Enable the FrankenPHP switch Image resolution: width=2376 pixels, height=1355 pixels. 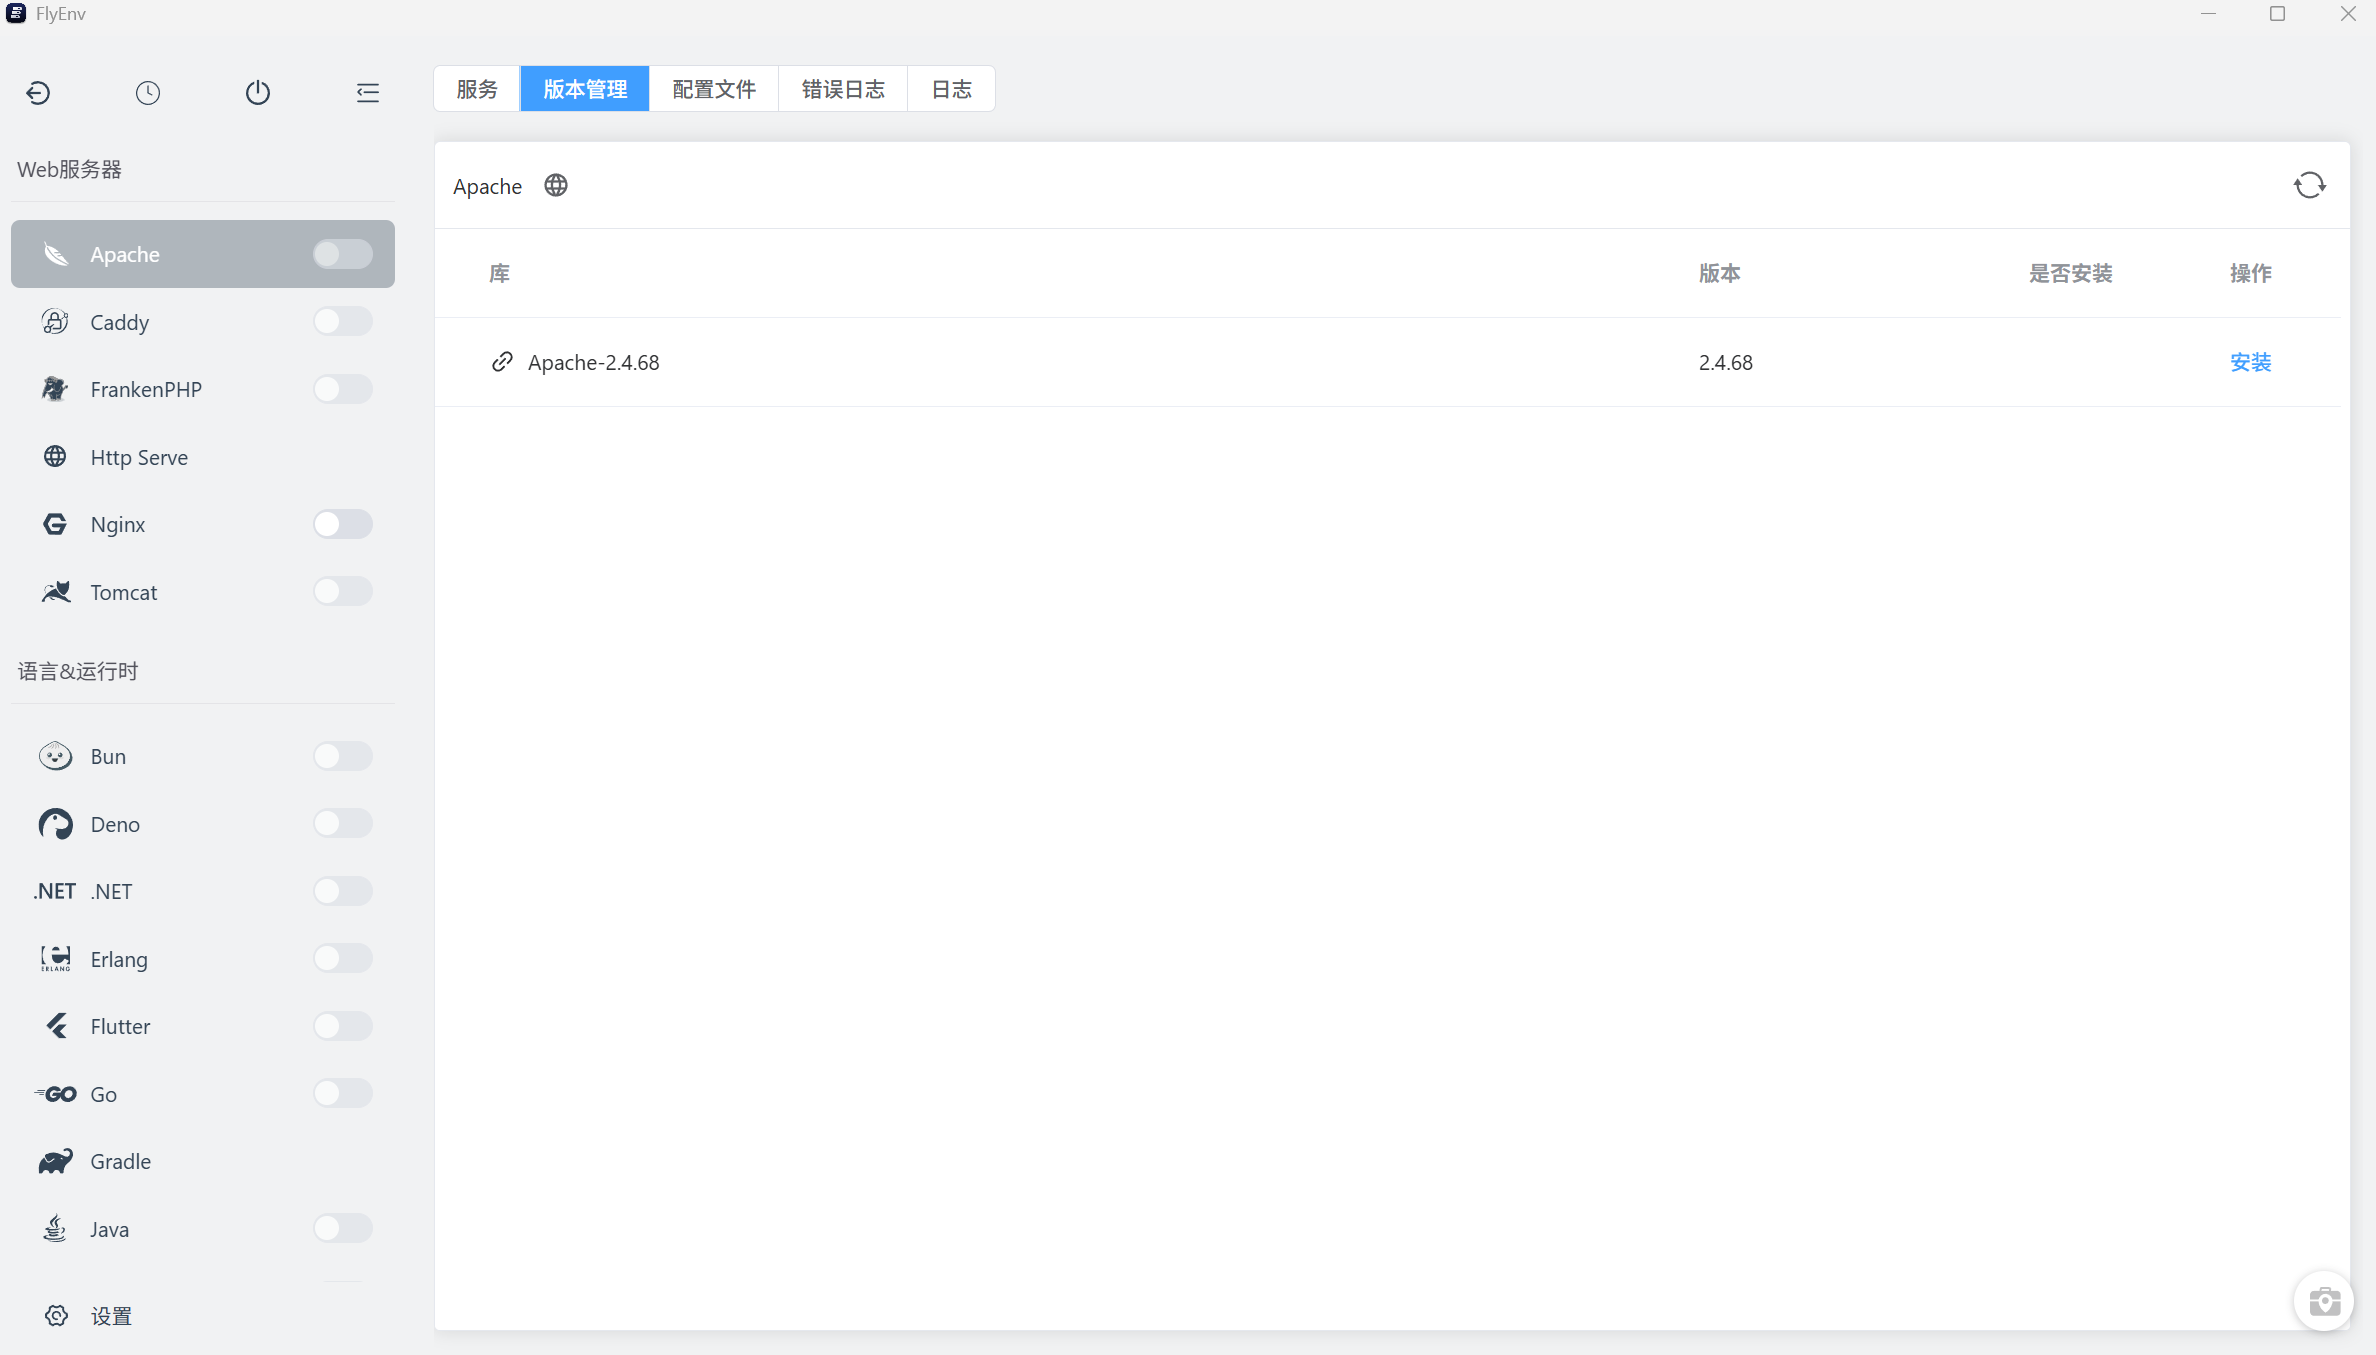tap(343, 389)
